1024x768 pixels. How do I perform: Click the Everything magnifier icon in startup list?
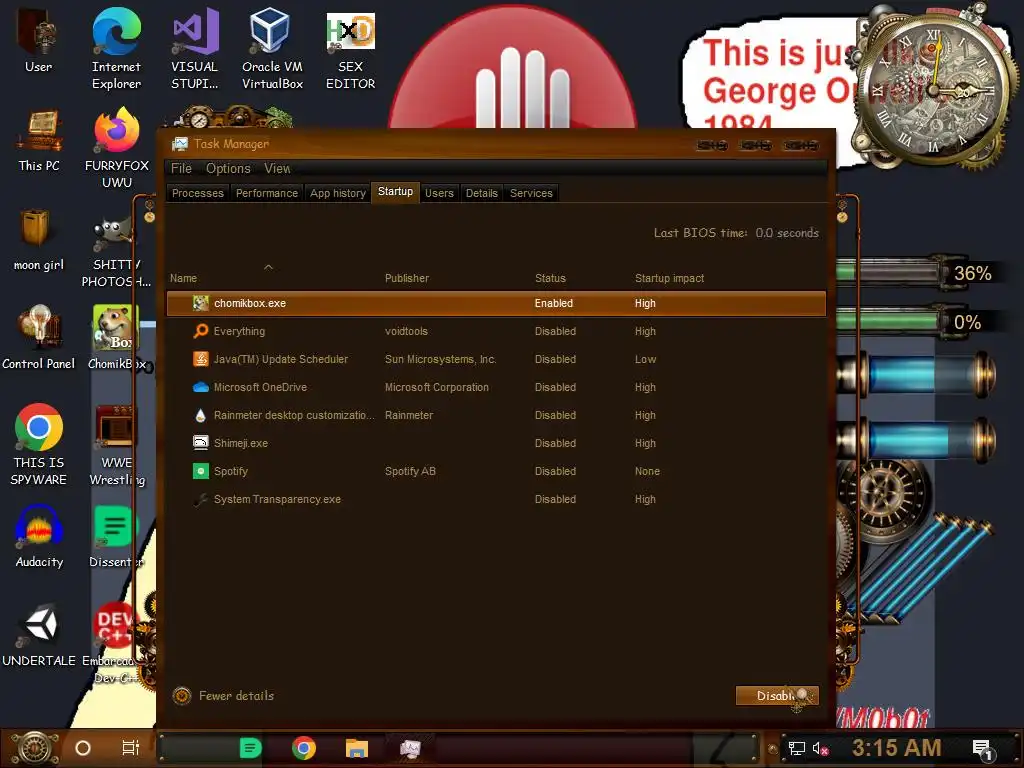tap(200, 331)
